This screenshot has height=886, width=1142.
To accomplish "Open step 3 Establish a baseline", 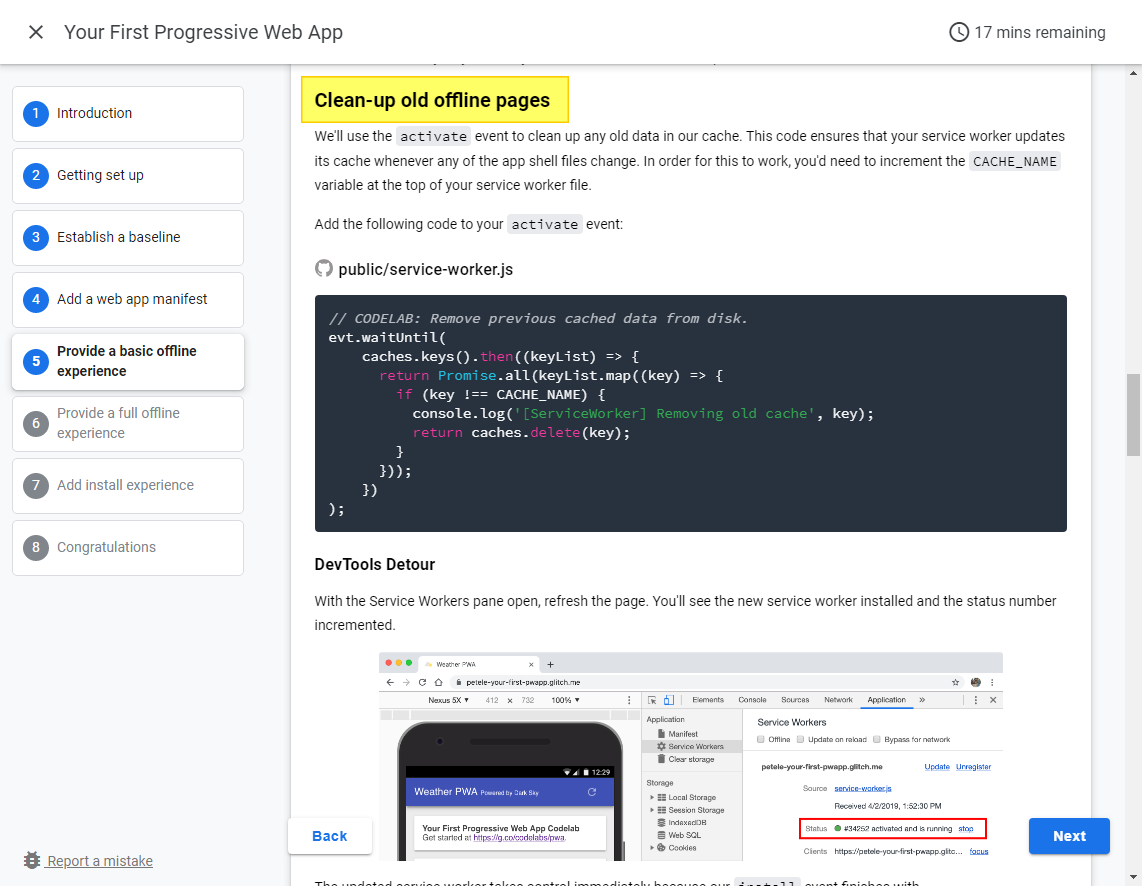I will [127, 237].
